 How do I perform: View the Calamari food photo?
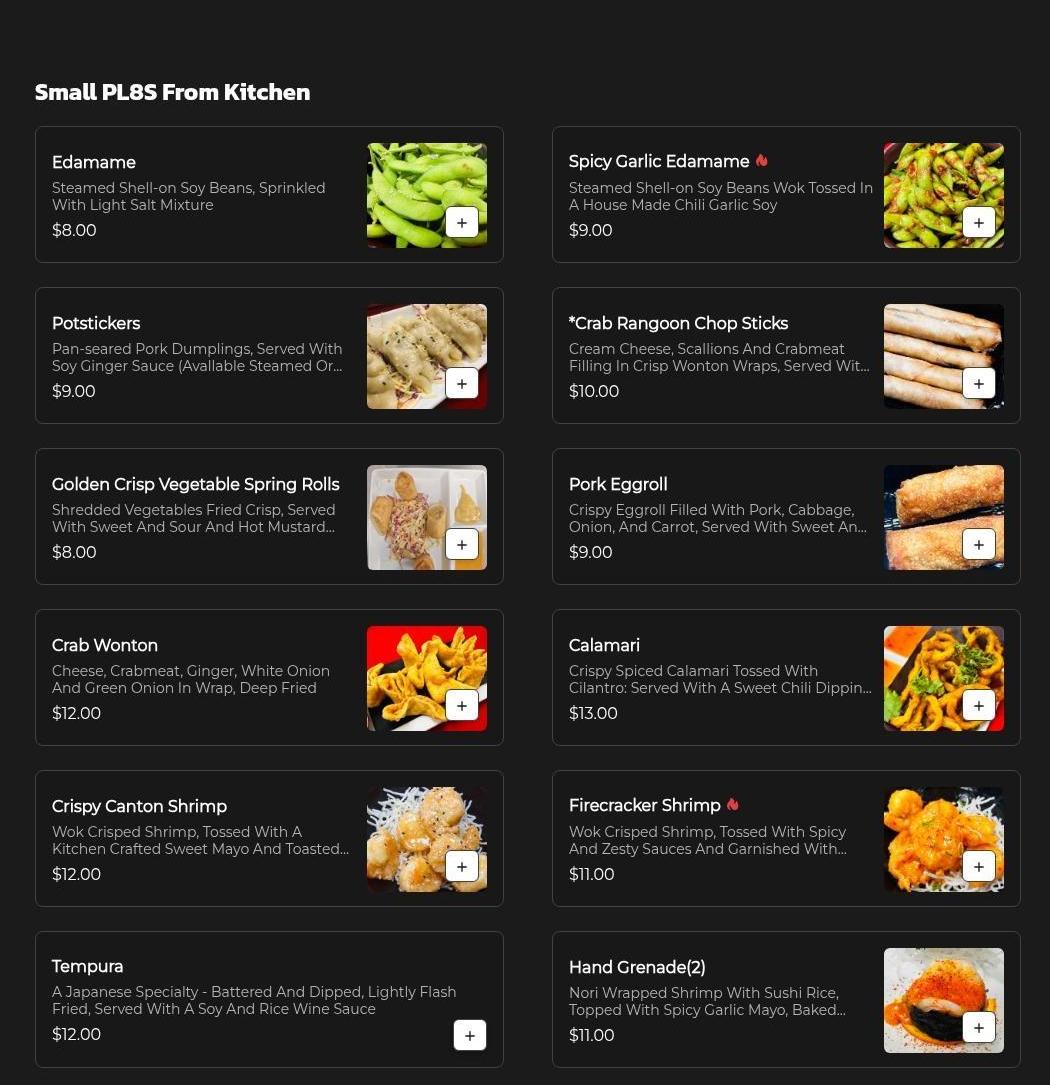(943, 679)
